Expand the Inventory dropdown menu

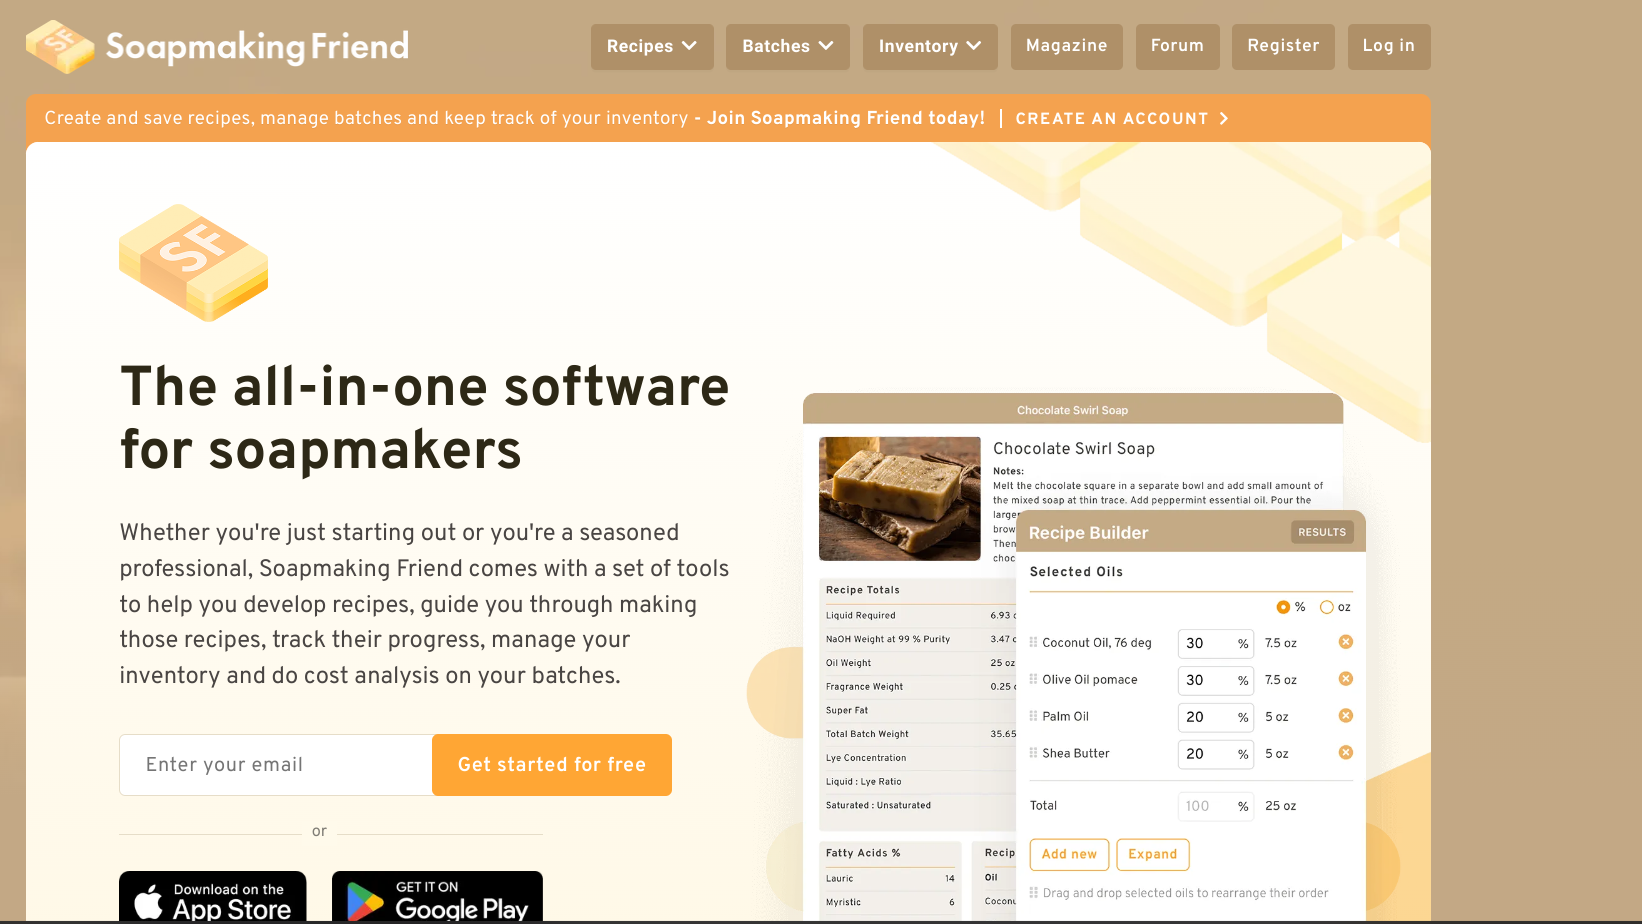pyautogui.click(x=930, y=47)
